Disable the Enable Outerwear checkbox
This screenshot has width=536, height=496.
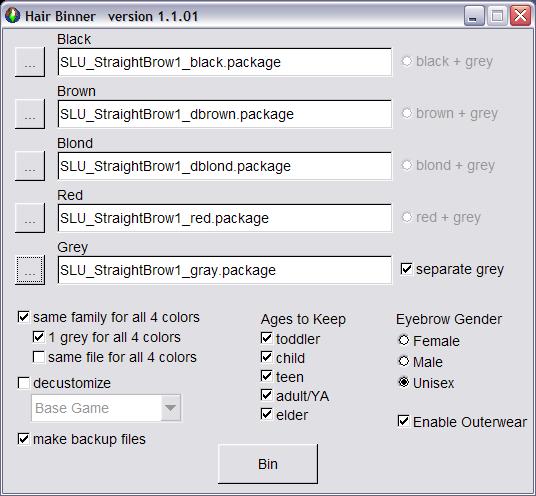[403, 421]
